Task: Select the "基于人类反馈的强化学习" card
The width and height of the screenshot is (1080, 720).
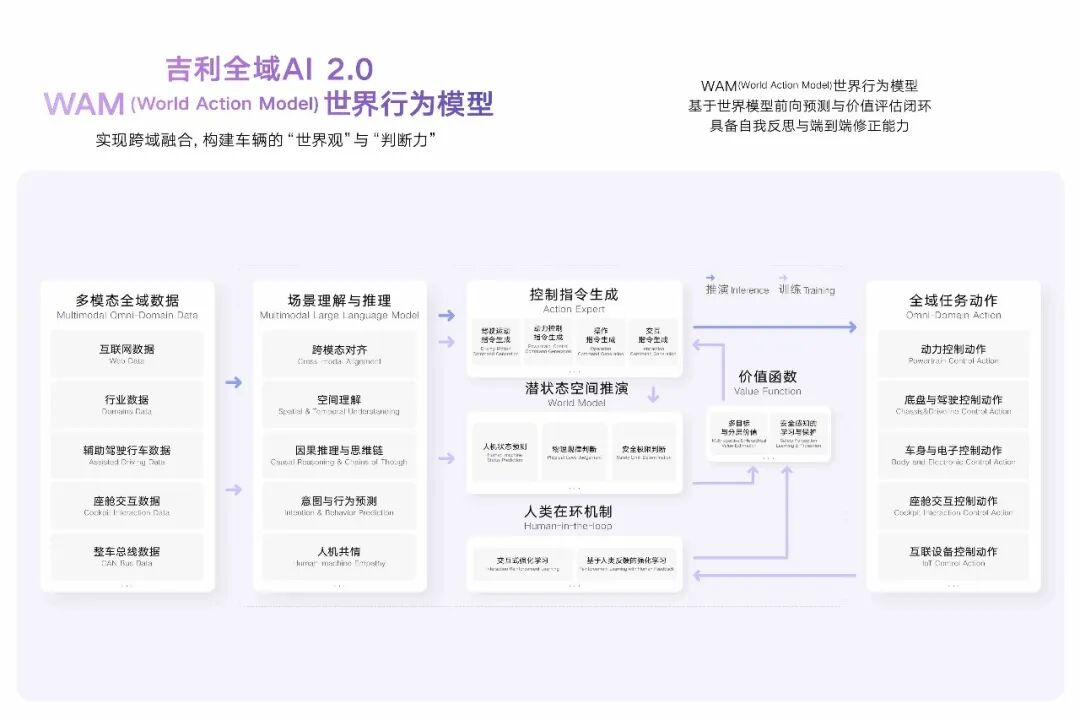Action: tap(626, 564)
